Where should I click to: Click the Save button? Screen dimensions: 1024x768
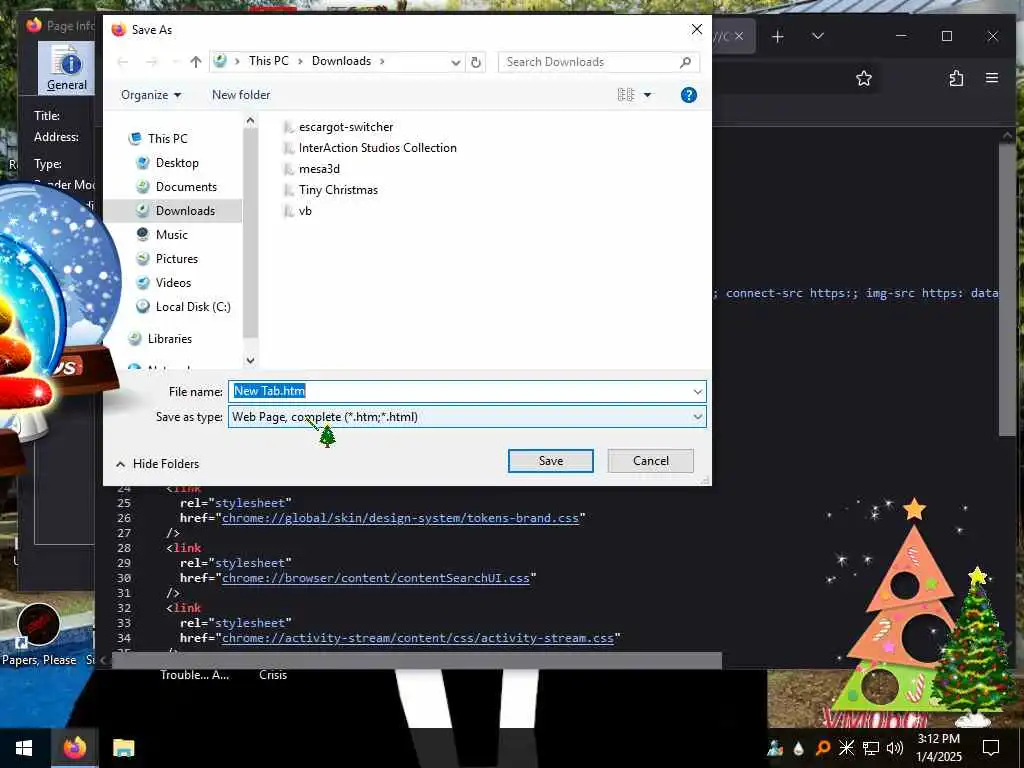tap(551, 461)
